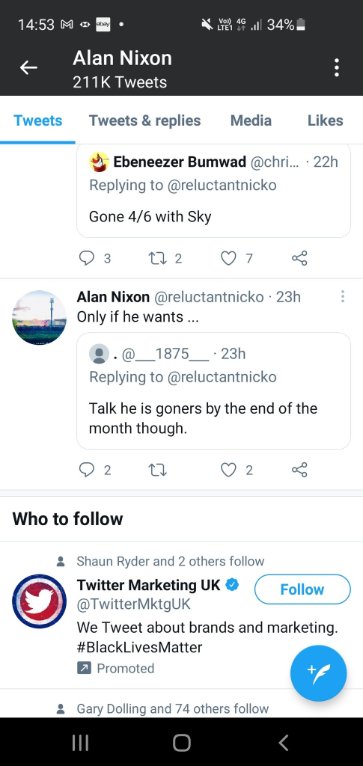This screenshot has height=766, width=363.
Task: Retweet the Only if he wants tweet
Action: coord(157,470)
